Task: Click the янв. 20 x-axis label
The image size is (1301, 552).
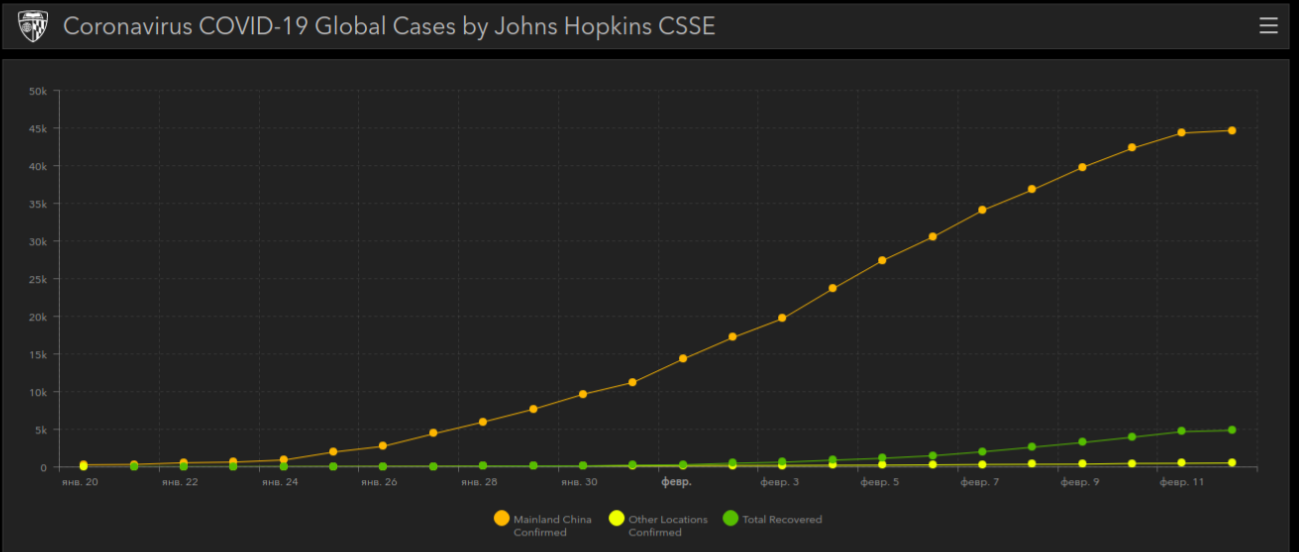Action: [83, 482]
